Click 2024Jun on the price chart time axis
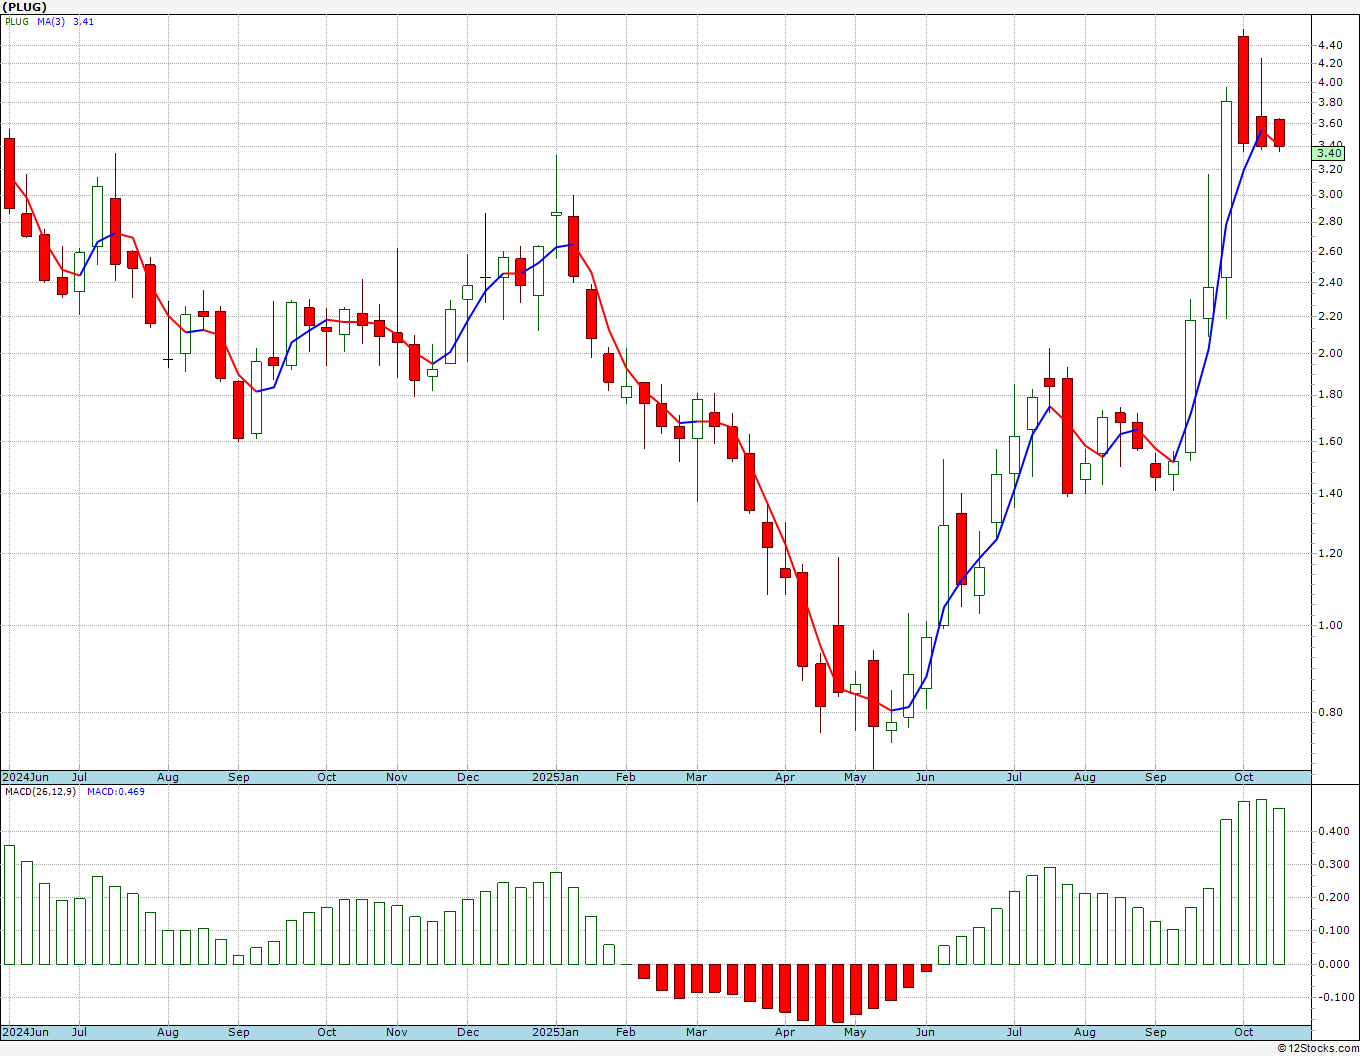Image resolution: width=1360 pixels, height=1056 pixels. tap(25, 777)
